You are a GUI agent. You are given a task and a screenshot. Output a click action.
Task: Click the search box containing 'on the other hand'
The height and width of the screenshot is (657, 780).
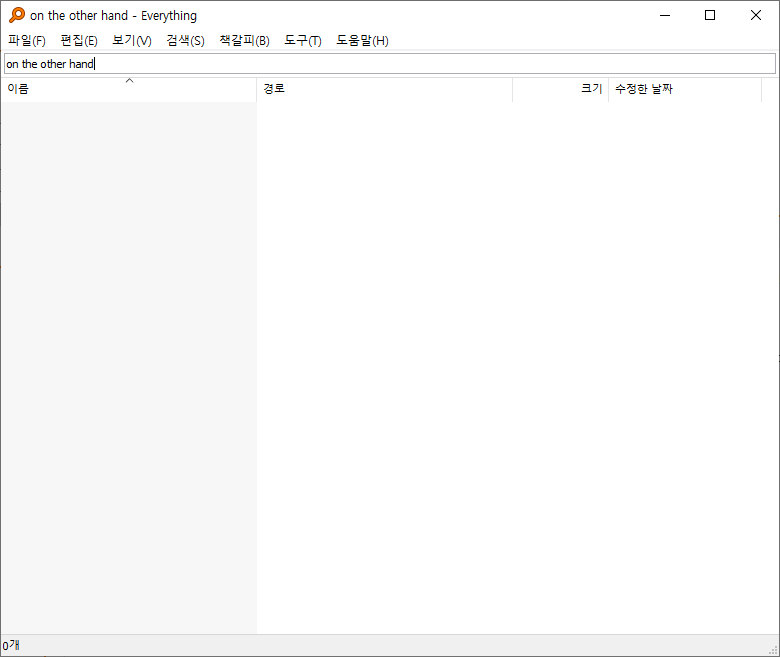pyautogui.click(x=390, y=64)
